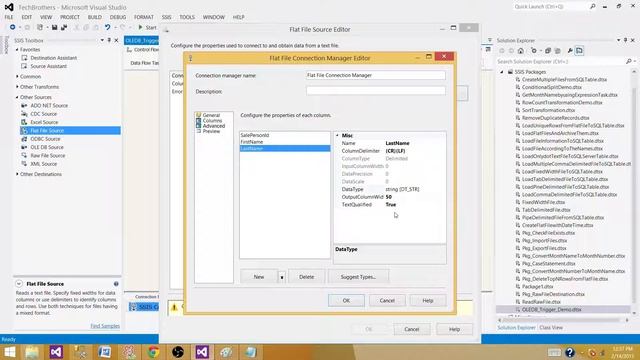
Task: Click the New column button
Action: 259,277
